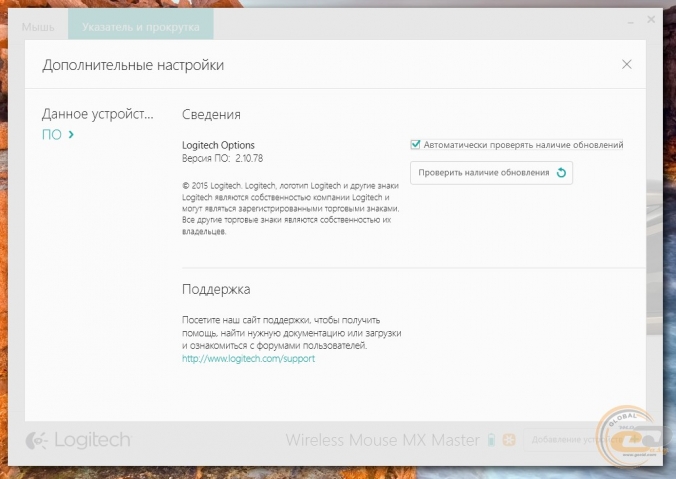Click the Logitech Options product name
The height and width of the screenshot is (479, 676).
pos(218,145)
